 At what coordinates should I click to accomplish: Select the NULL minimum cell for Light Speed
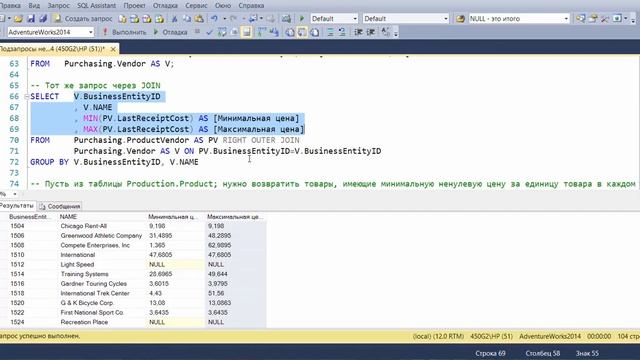click(x=176, y=264)
